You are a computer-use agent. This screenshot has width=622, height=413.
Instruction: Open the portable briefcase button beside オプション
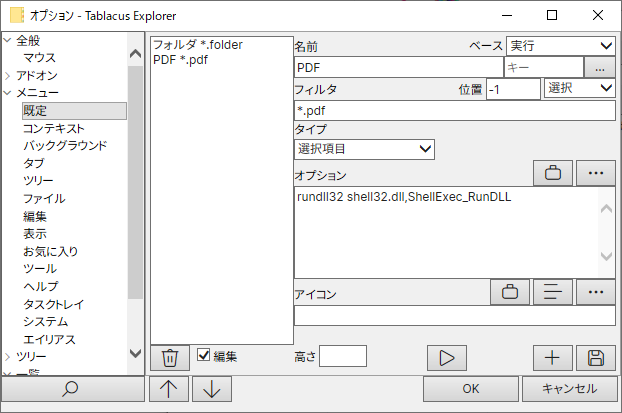(x=553, y=173)
